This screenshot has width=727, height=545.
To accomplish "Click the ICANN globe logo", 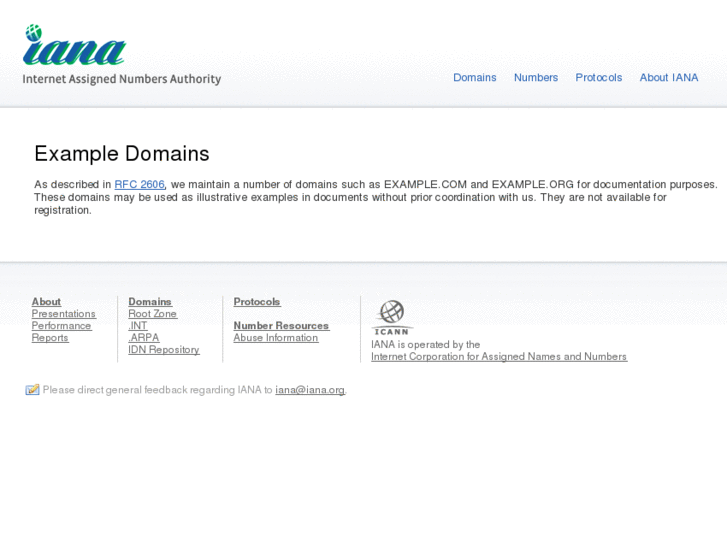I will (392, 317).
